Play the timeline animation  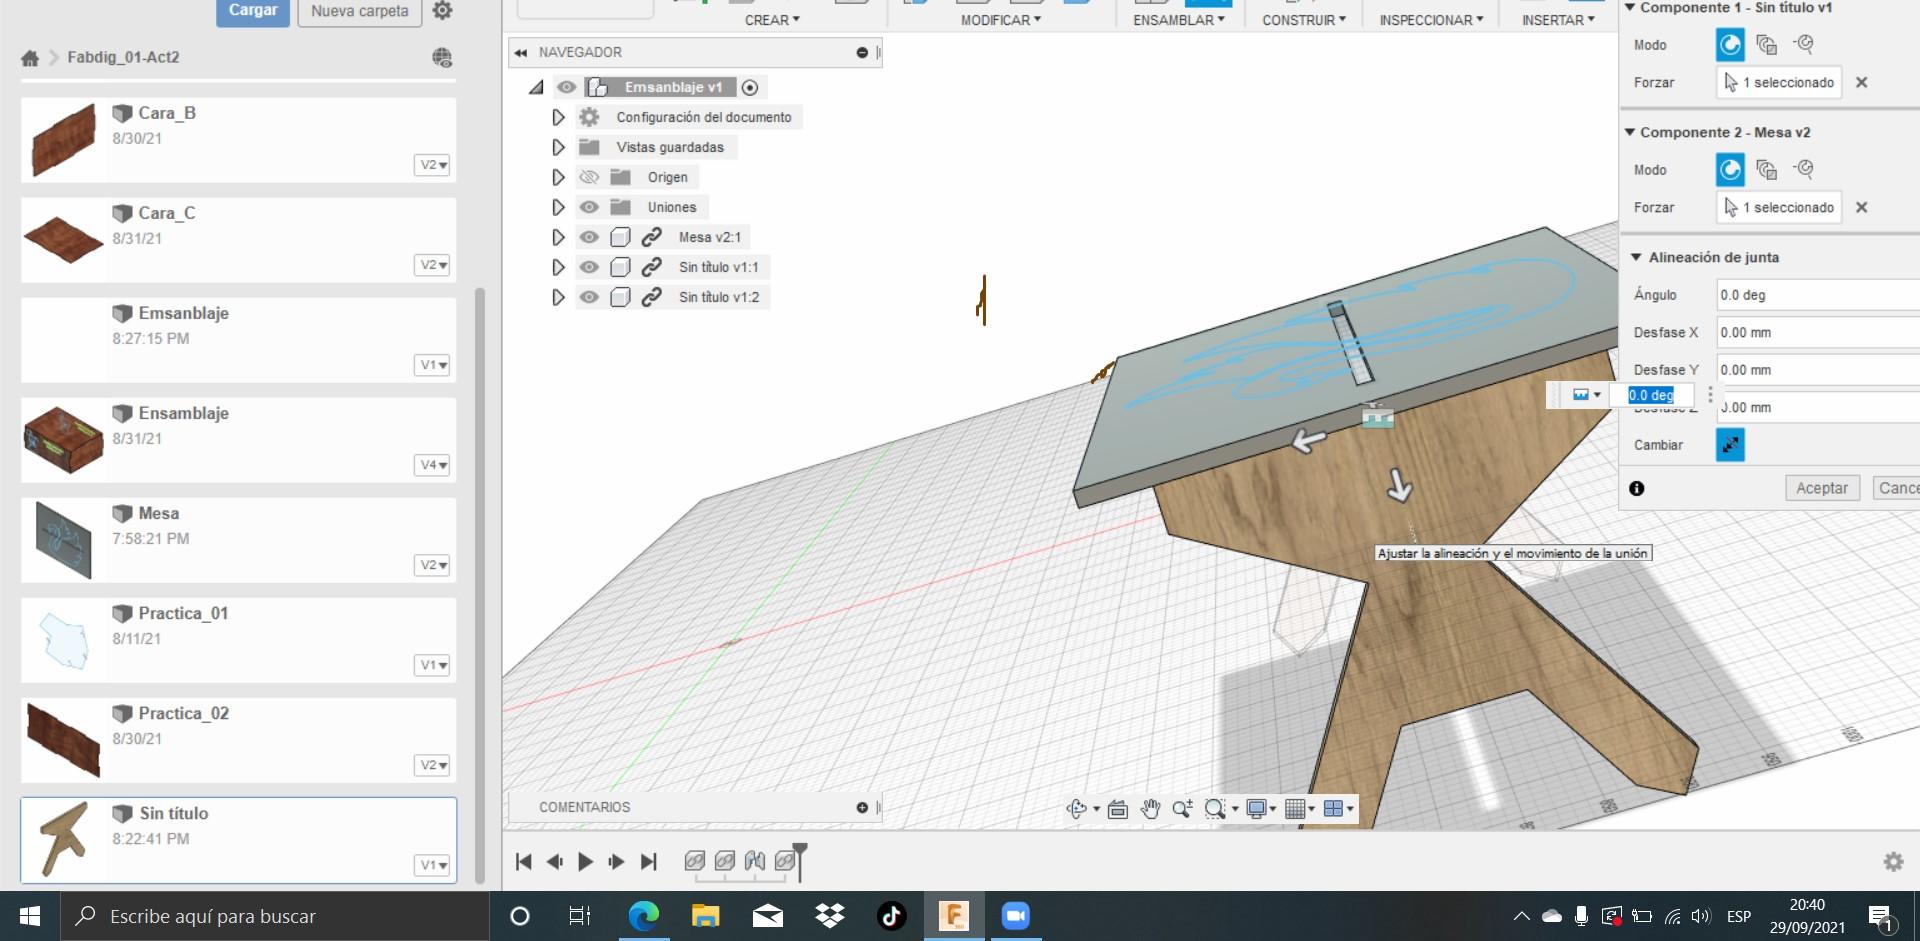586,861
